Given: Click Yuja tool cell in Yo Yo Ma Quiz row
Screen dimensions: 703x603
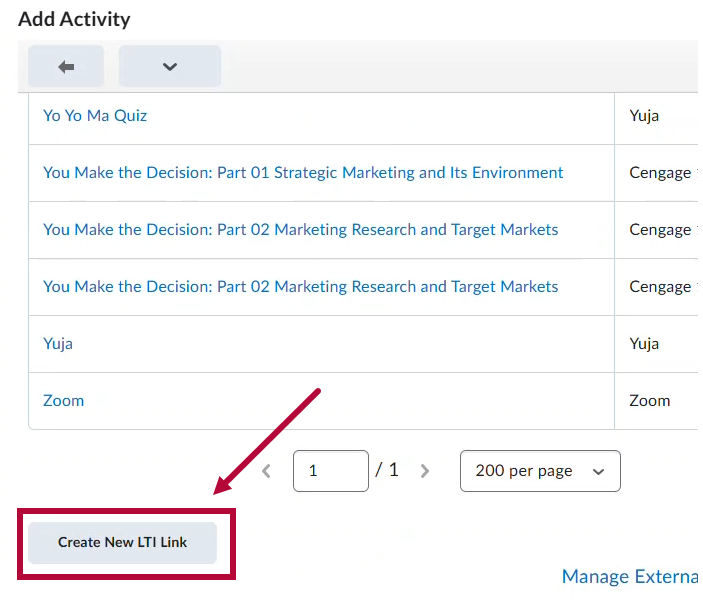Looking at the screenshot, I should point(644,116).
